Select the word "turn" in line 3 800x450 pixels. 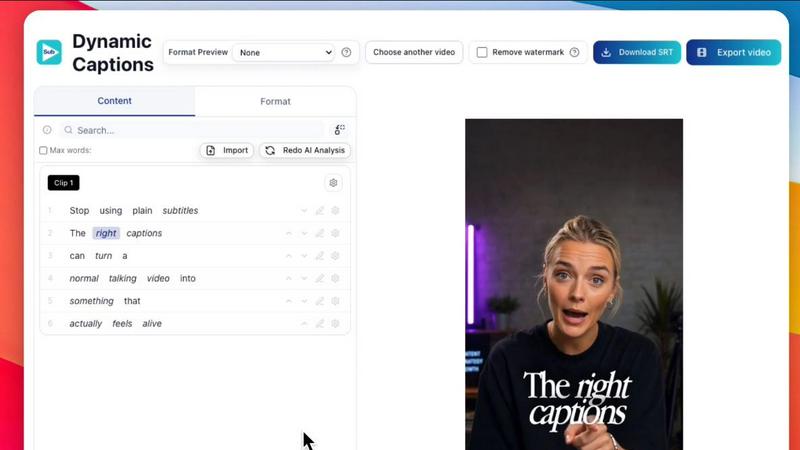[x=104, y=256]
